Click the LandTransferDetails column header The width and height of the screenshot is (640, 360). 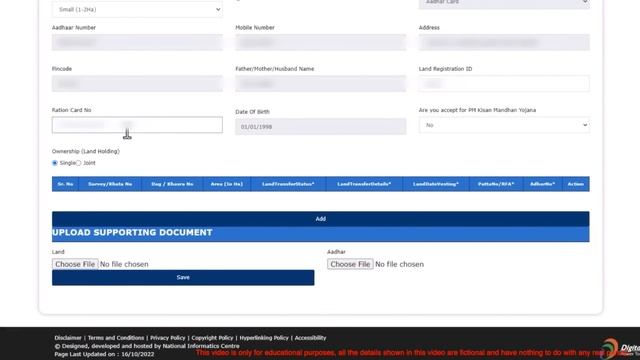364,184
